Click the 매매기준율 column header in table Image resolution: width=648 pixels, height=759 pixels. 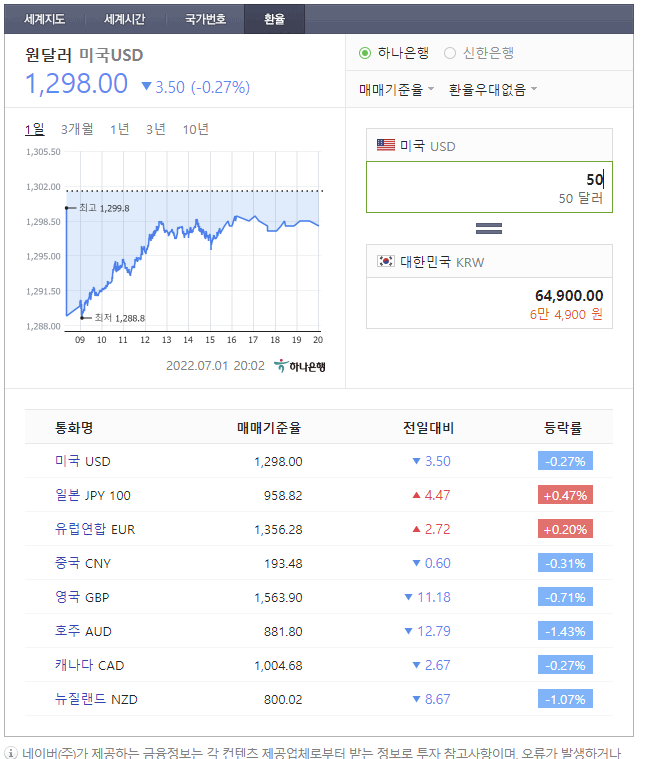(x=269, y=427)
